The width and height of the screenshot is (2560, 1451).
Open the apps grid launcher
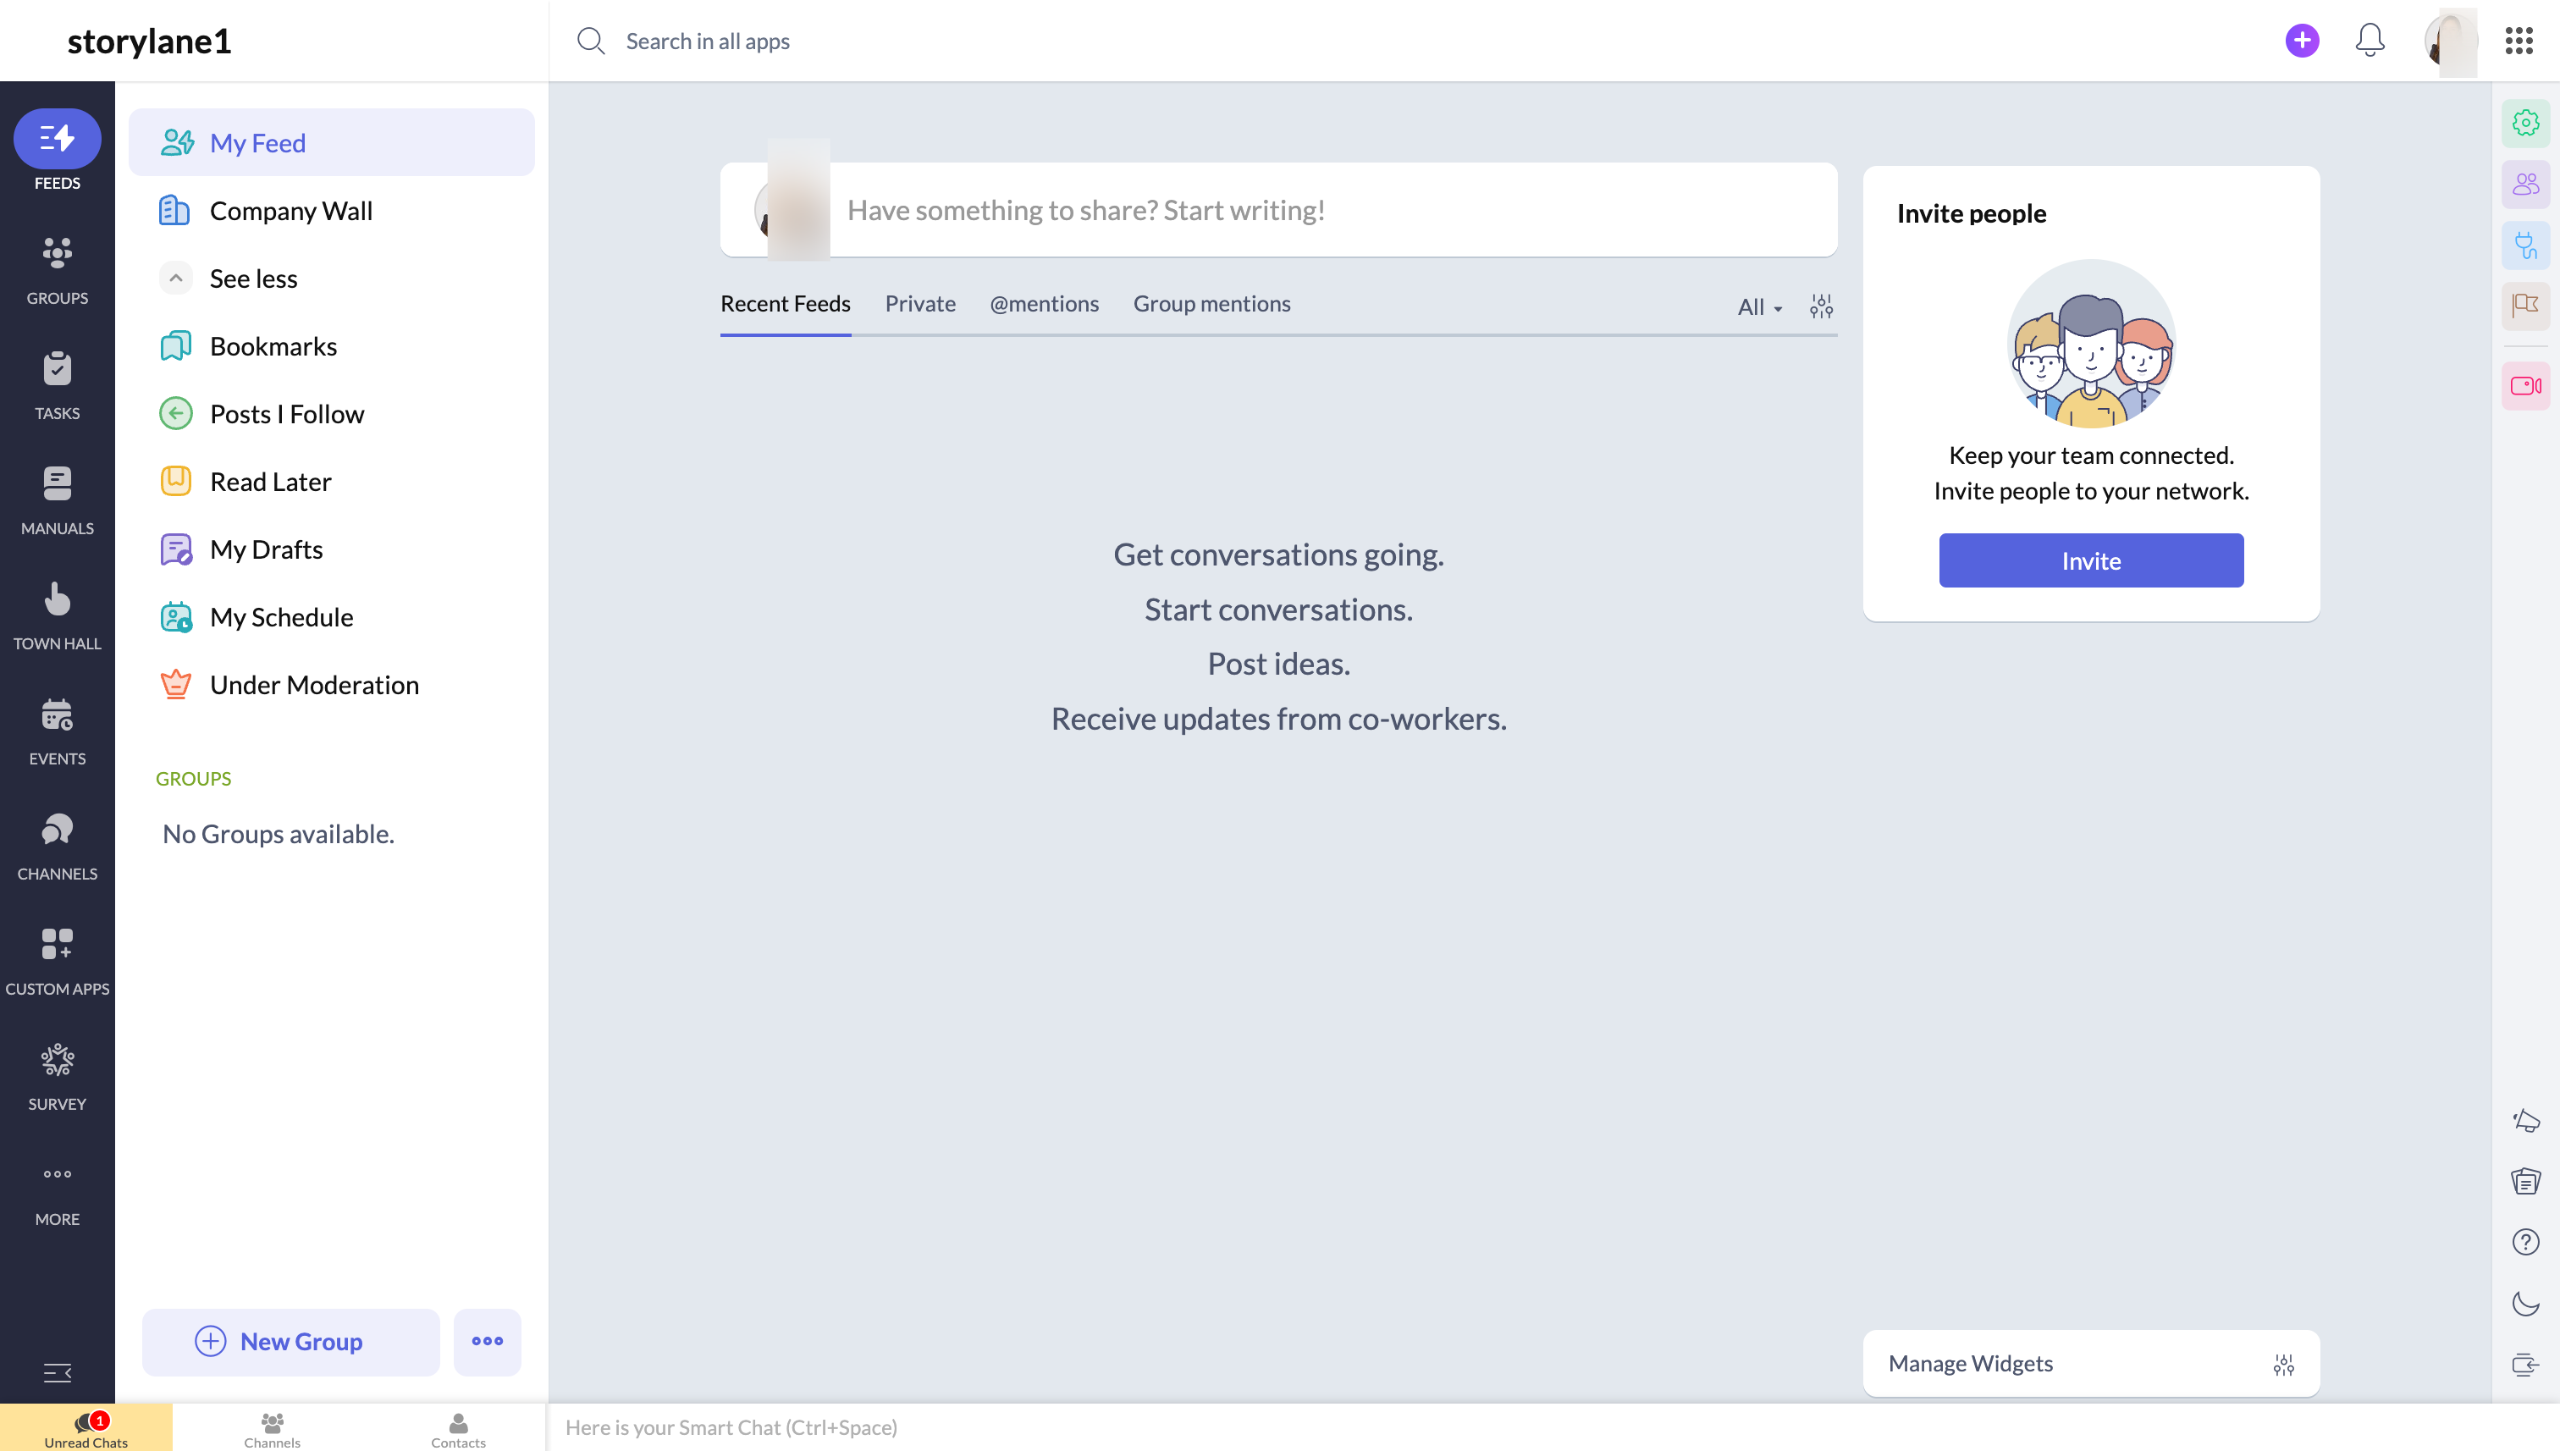[x=2518, y=41]
